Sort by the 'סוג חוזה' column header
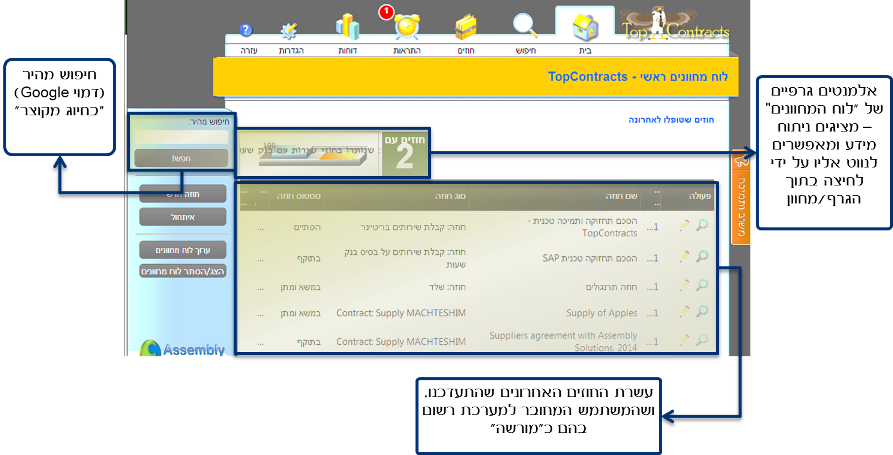893x455 pixels. (452, 196)
